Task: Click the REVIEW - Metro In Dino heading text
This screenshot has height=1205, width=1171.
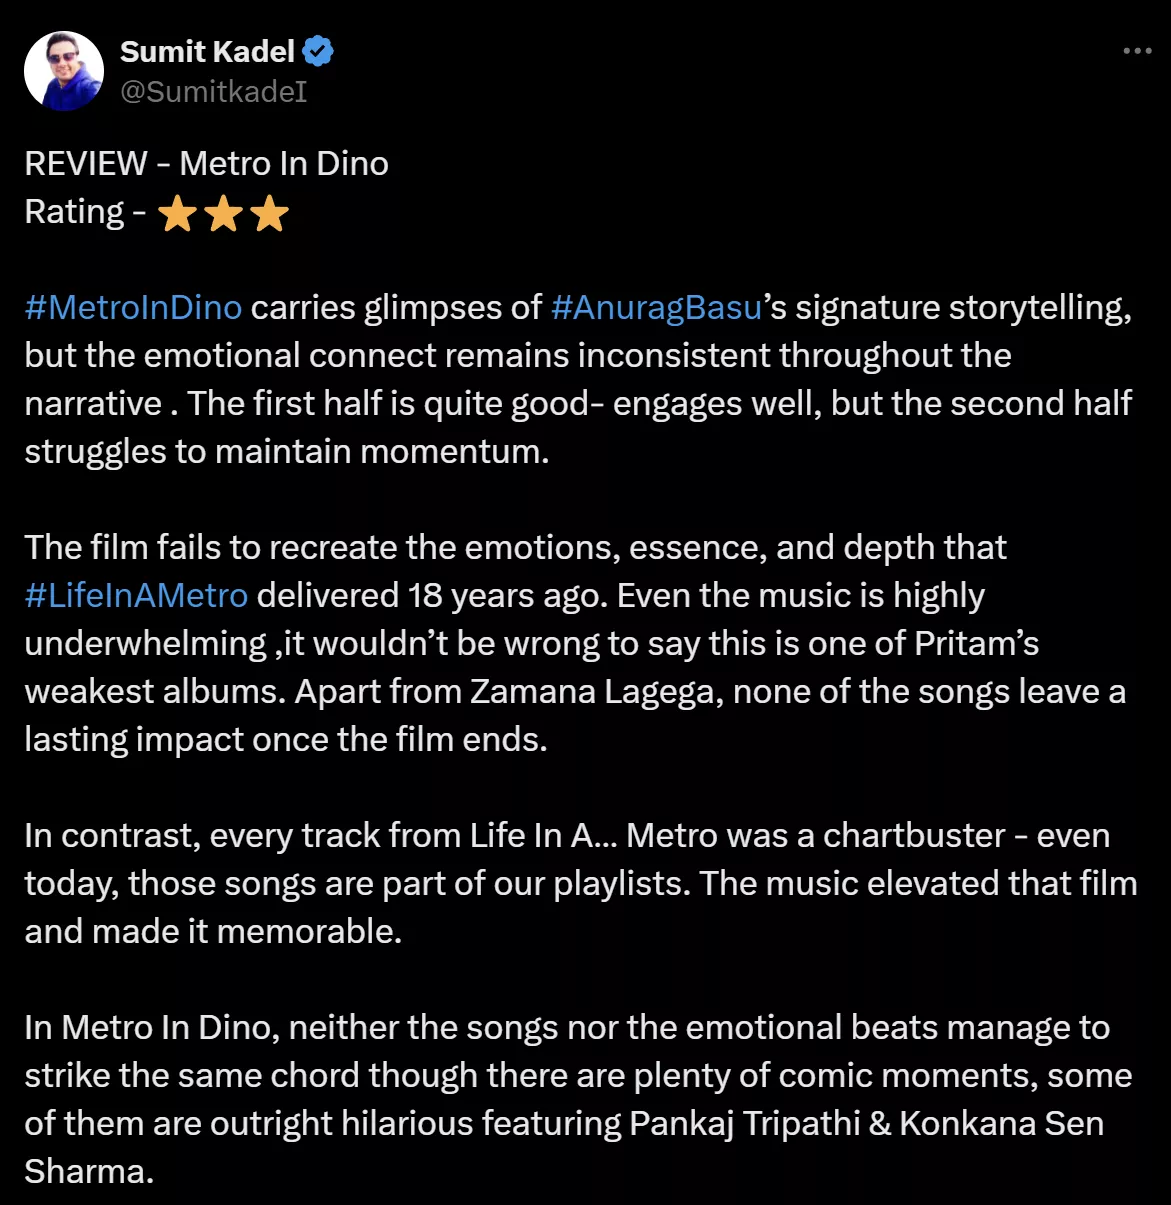Action: click(206, 163)
